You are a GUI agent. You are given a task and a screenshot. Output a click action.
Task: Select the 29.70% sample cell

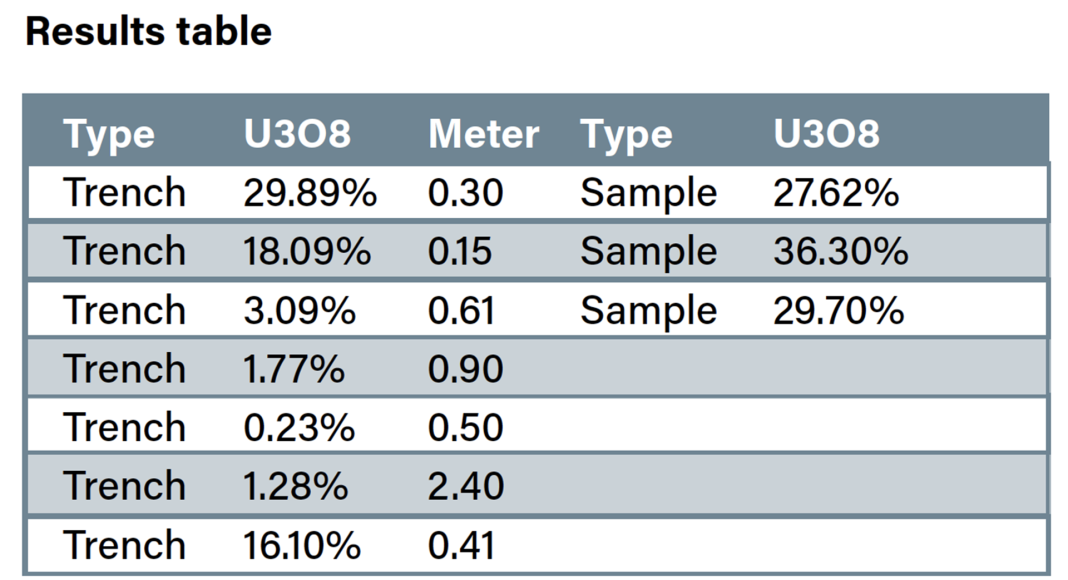coord(838,310)
